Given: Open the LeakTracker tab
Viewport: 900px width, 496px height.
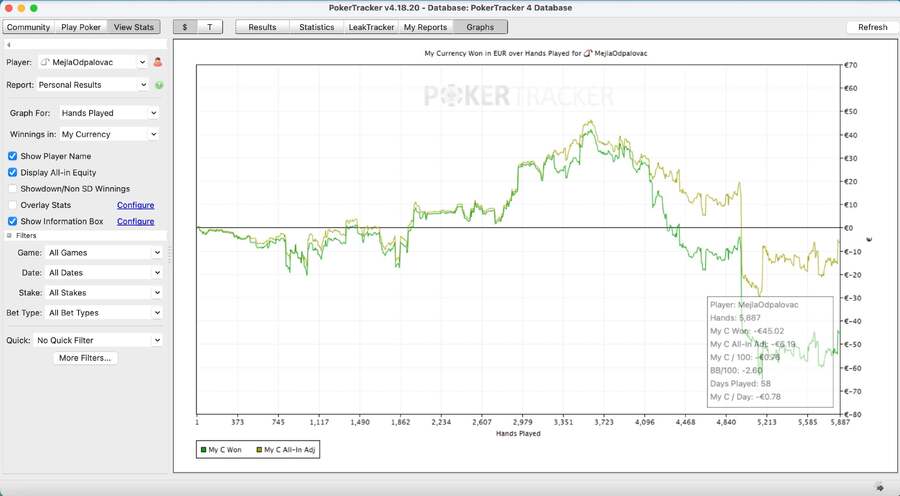Looking at the screenshot, I should [x=371, y=27].
